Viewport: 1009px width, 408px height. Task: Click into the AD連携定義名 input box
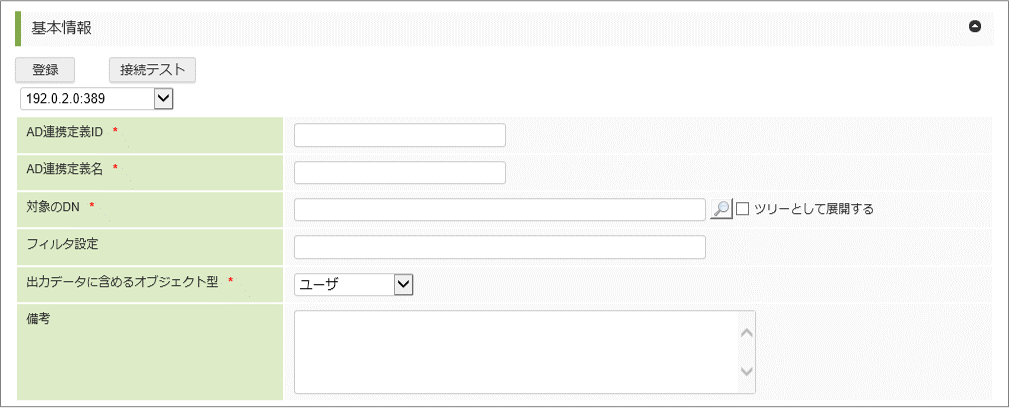[400, 172]
